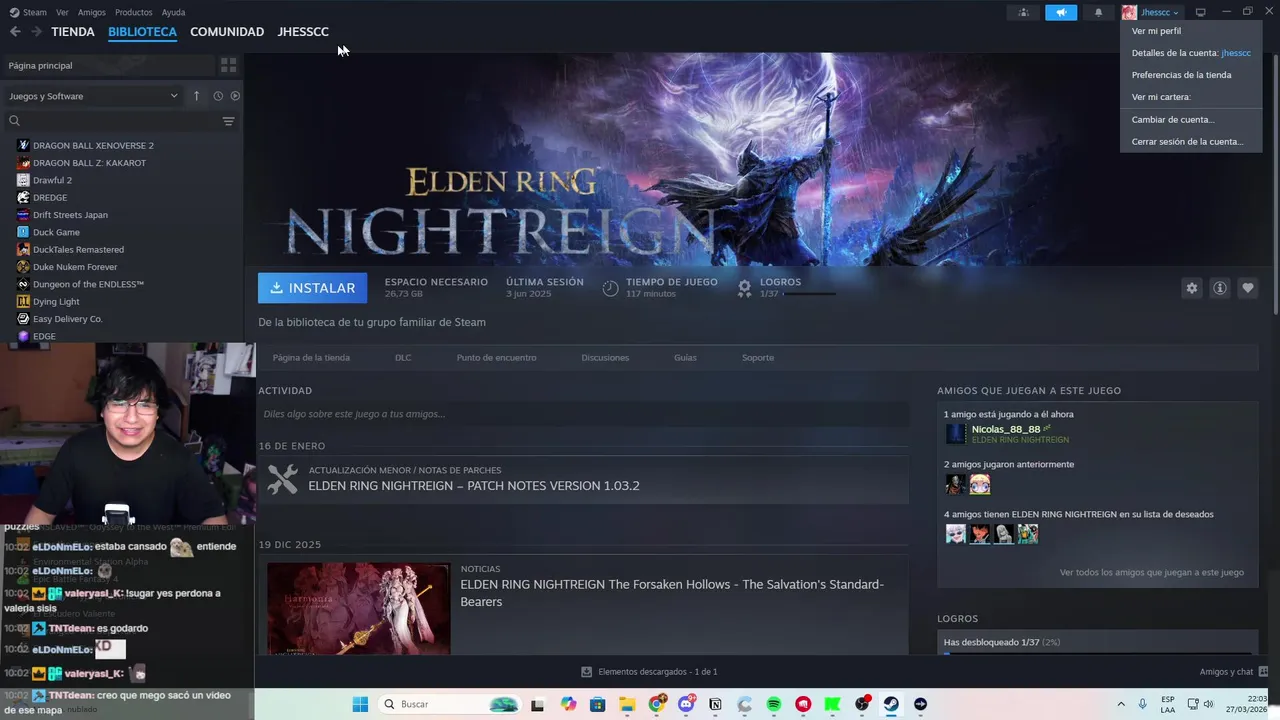Click the clock icon next to Tiempo de juego
Screen dimensions: 1280x720
point(610,288)
